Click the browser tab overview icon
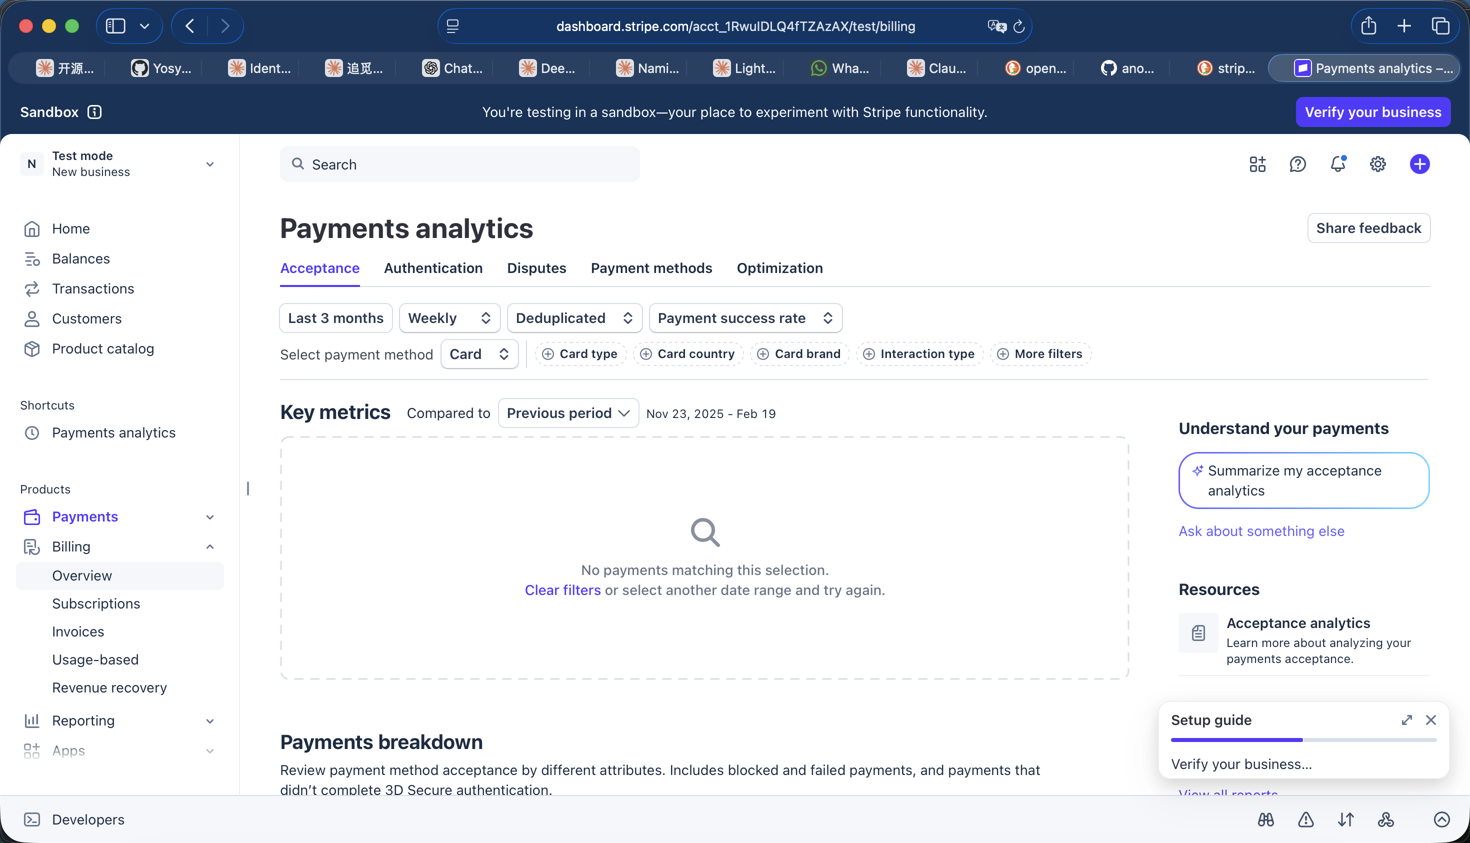 point(1440,26)
